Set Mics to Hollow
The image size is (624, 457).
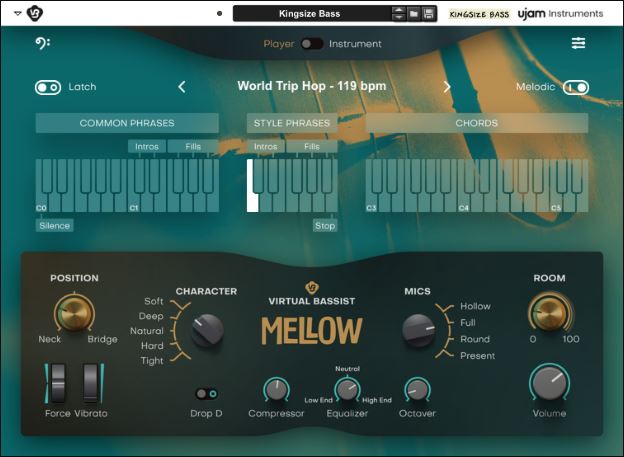coord(475,306)
